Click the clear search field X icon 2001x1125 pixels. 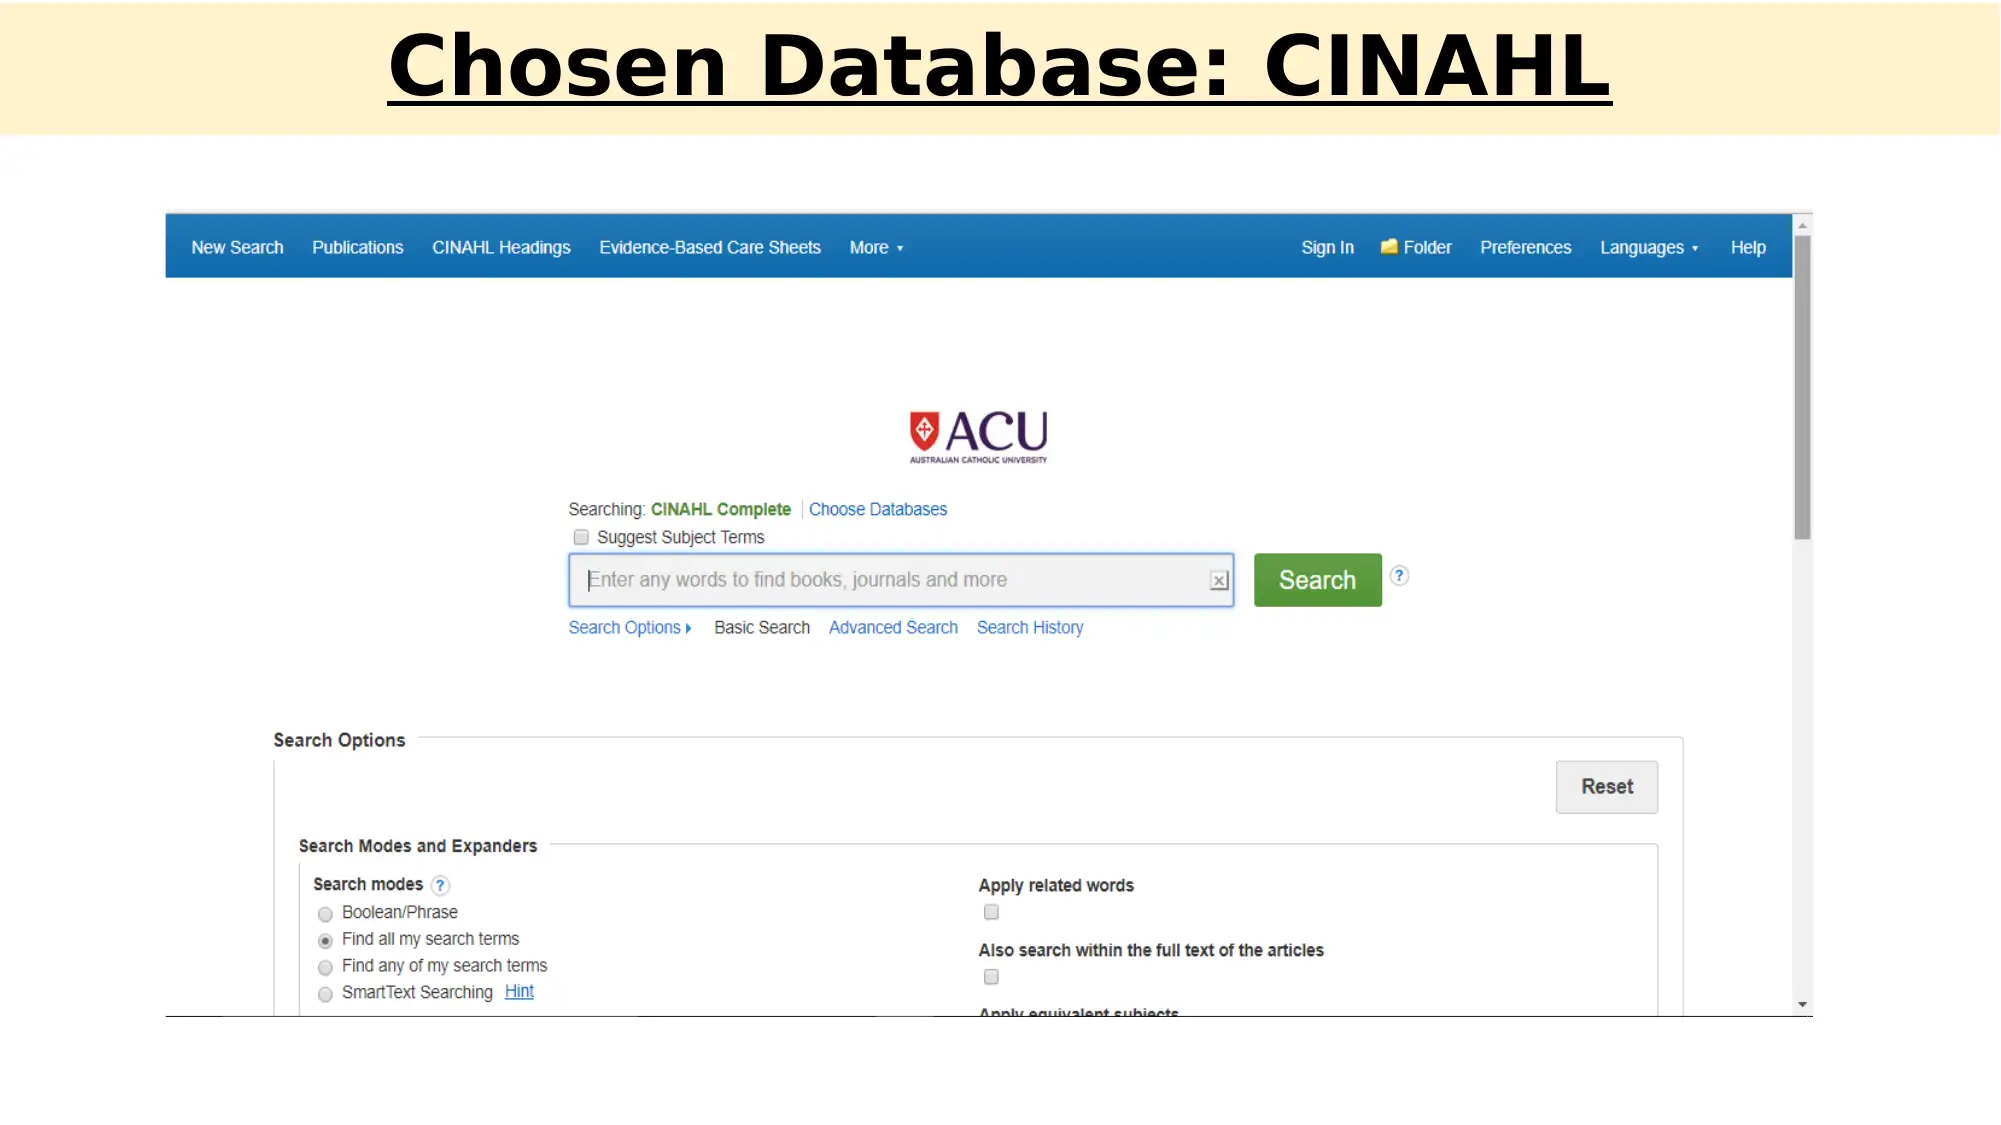[1220, 578]
